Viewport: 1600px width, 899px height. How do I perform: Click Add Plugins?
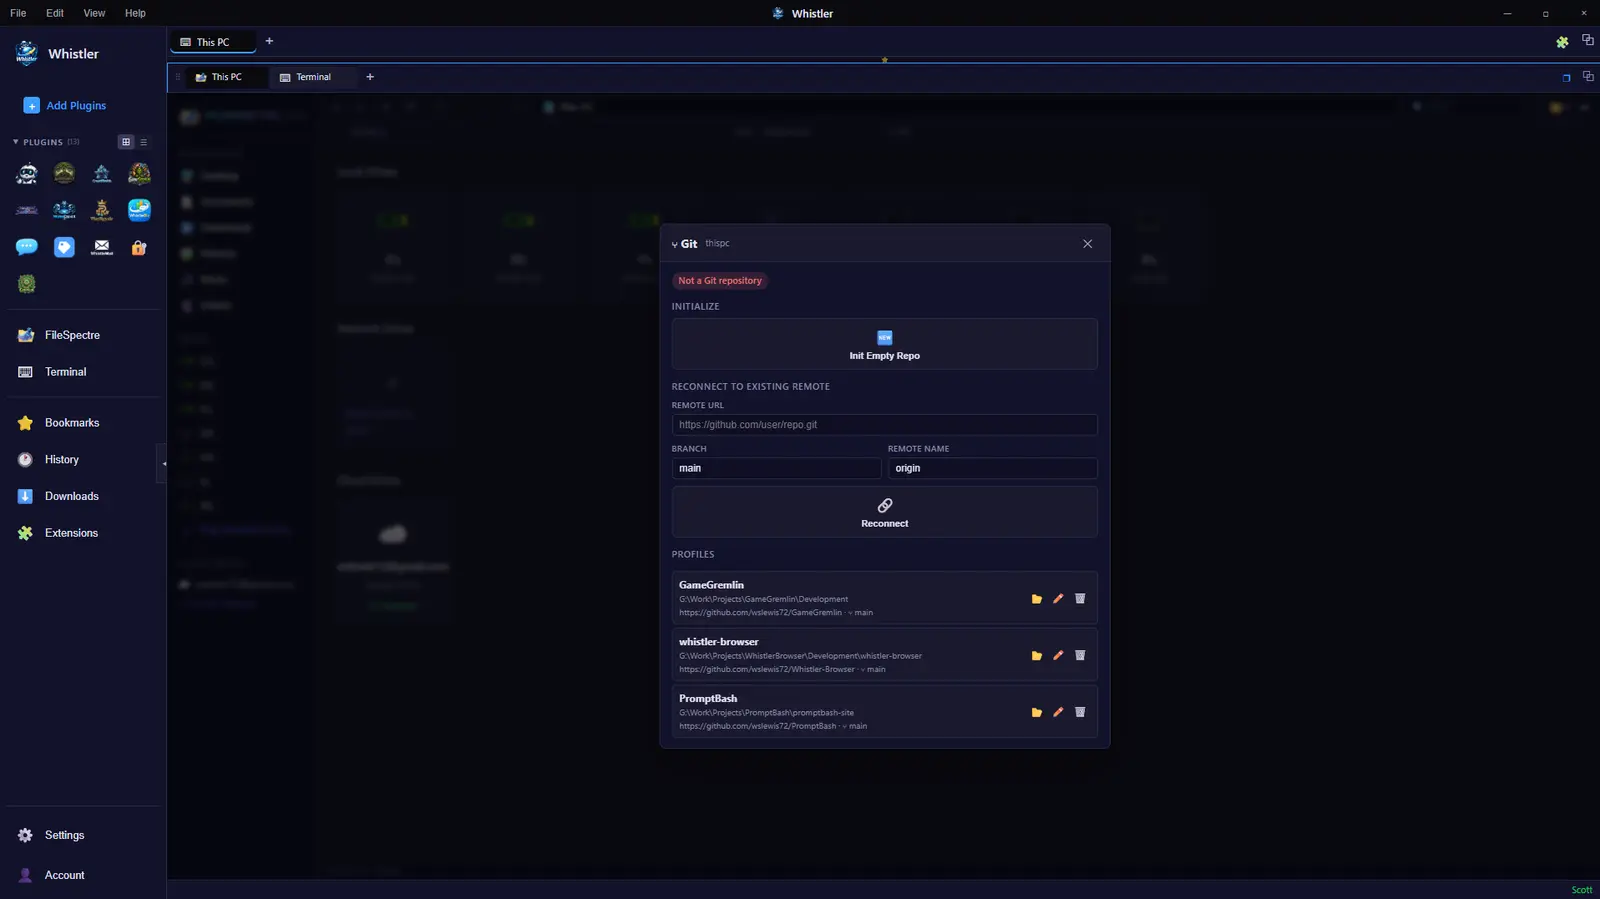click(x=65, y=105)
